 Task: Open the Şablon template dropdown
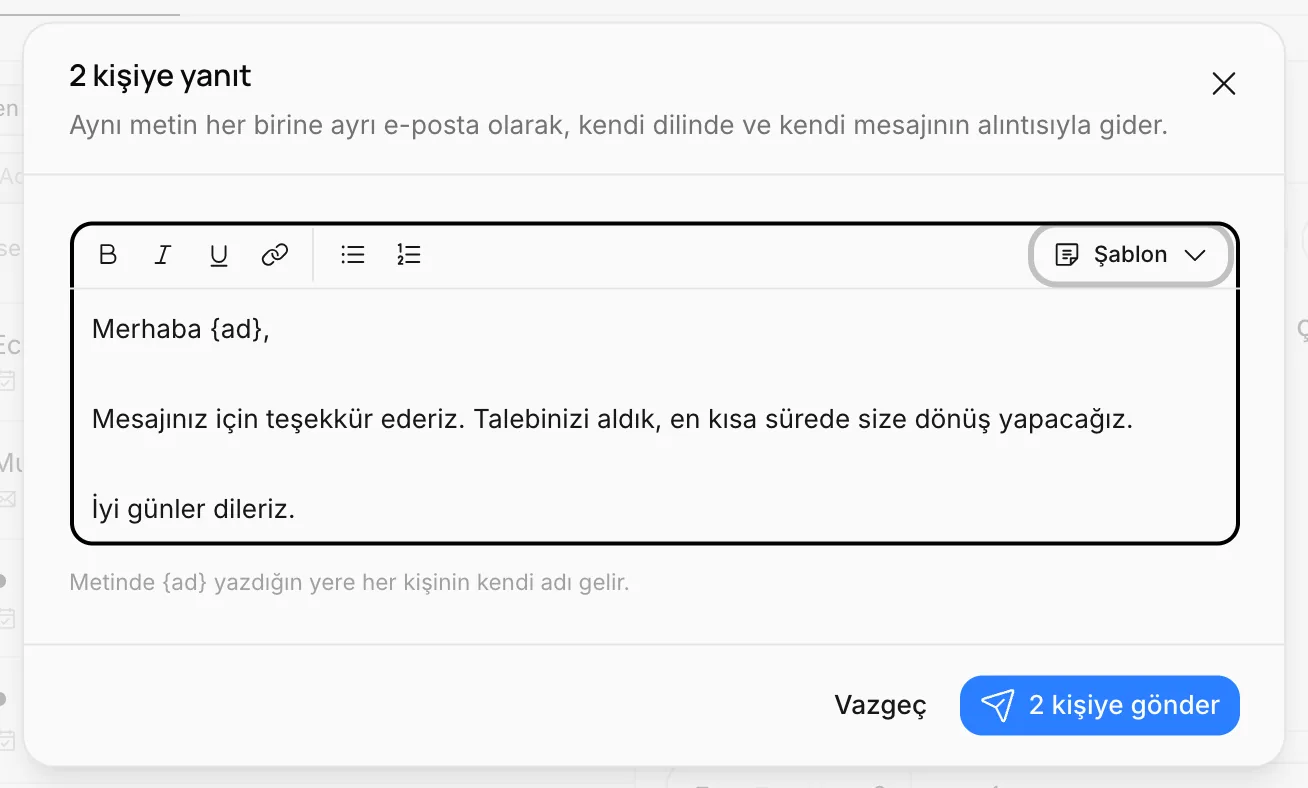tap(1131, 255)
